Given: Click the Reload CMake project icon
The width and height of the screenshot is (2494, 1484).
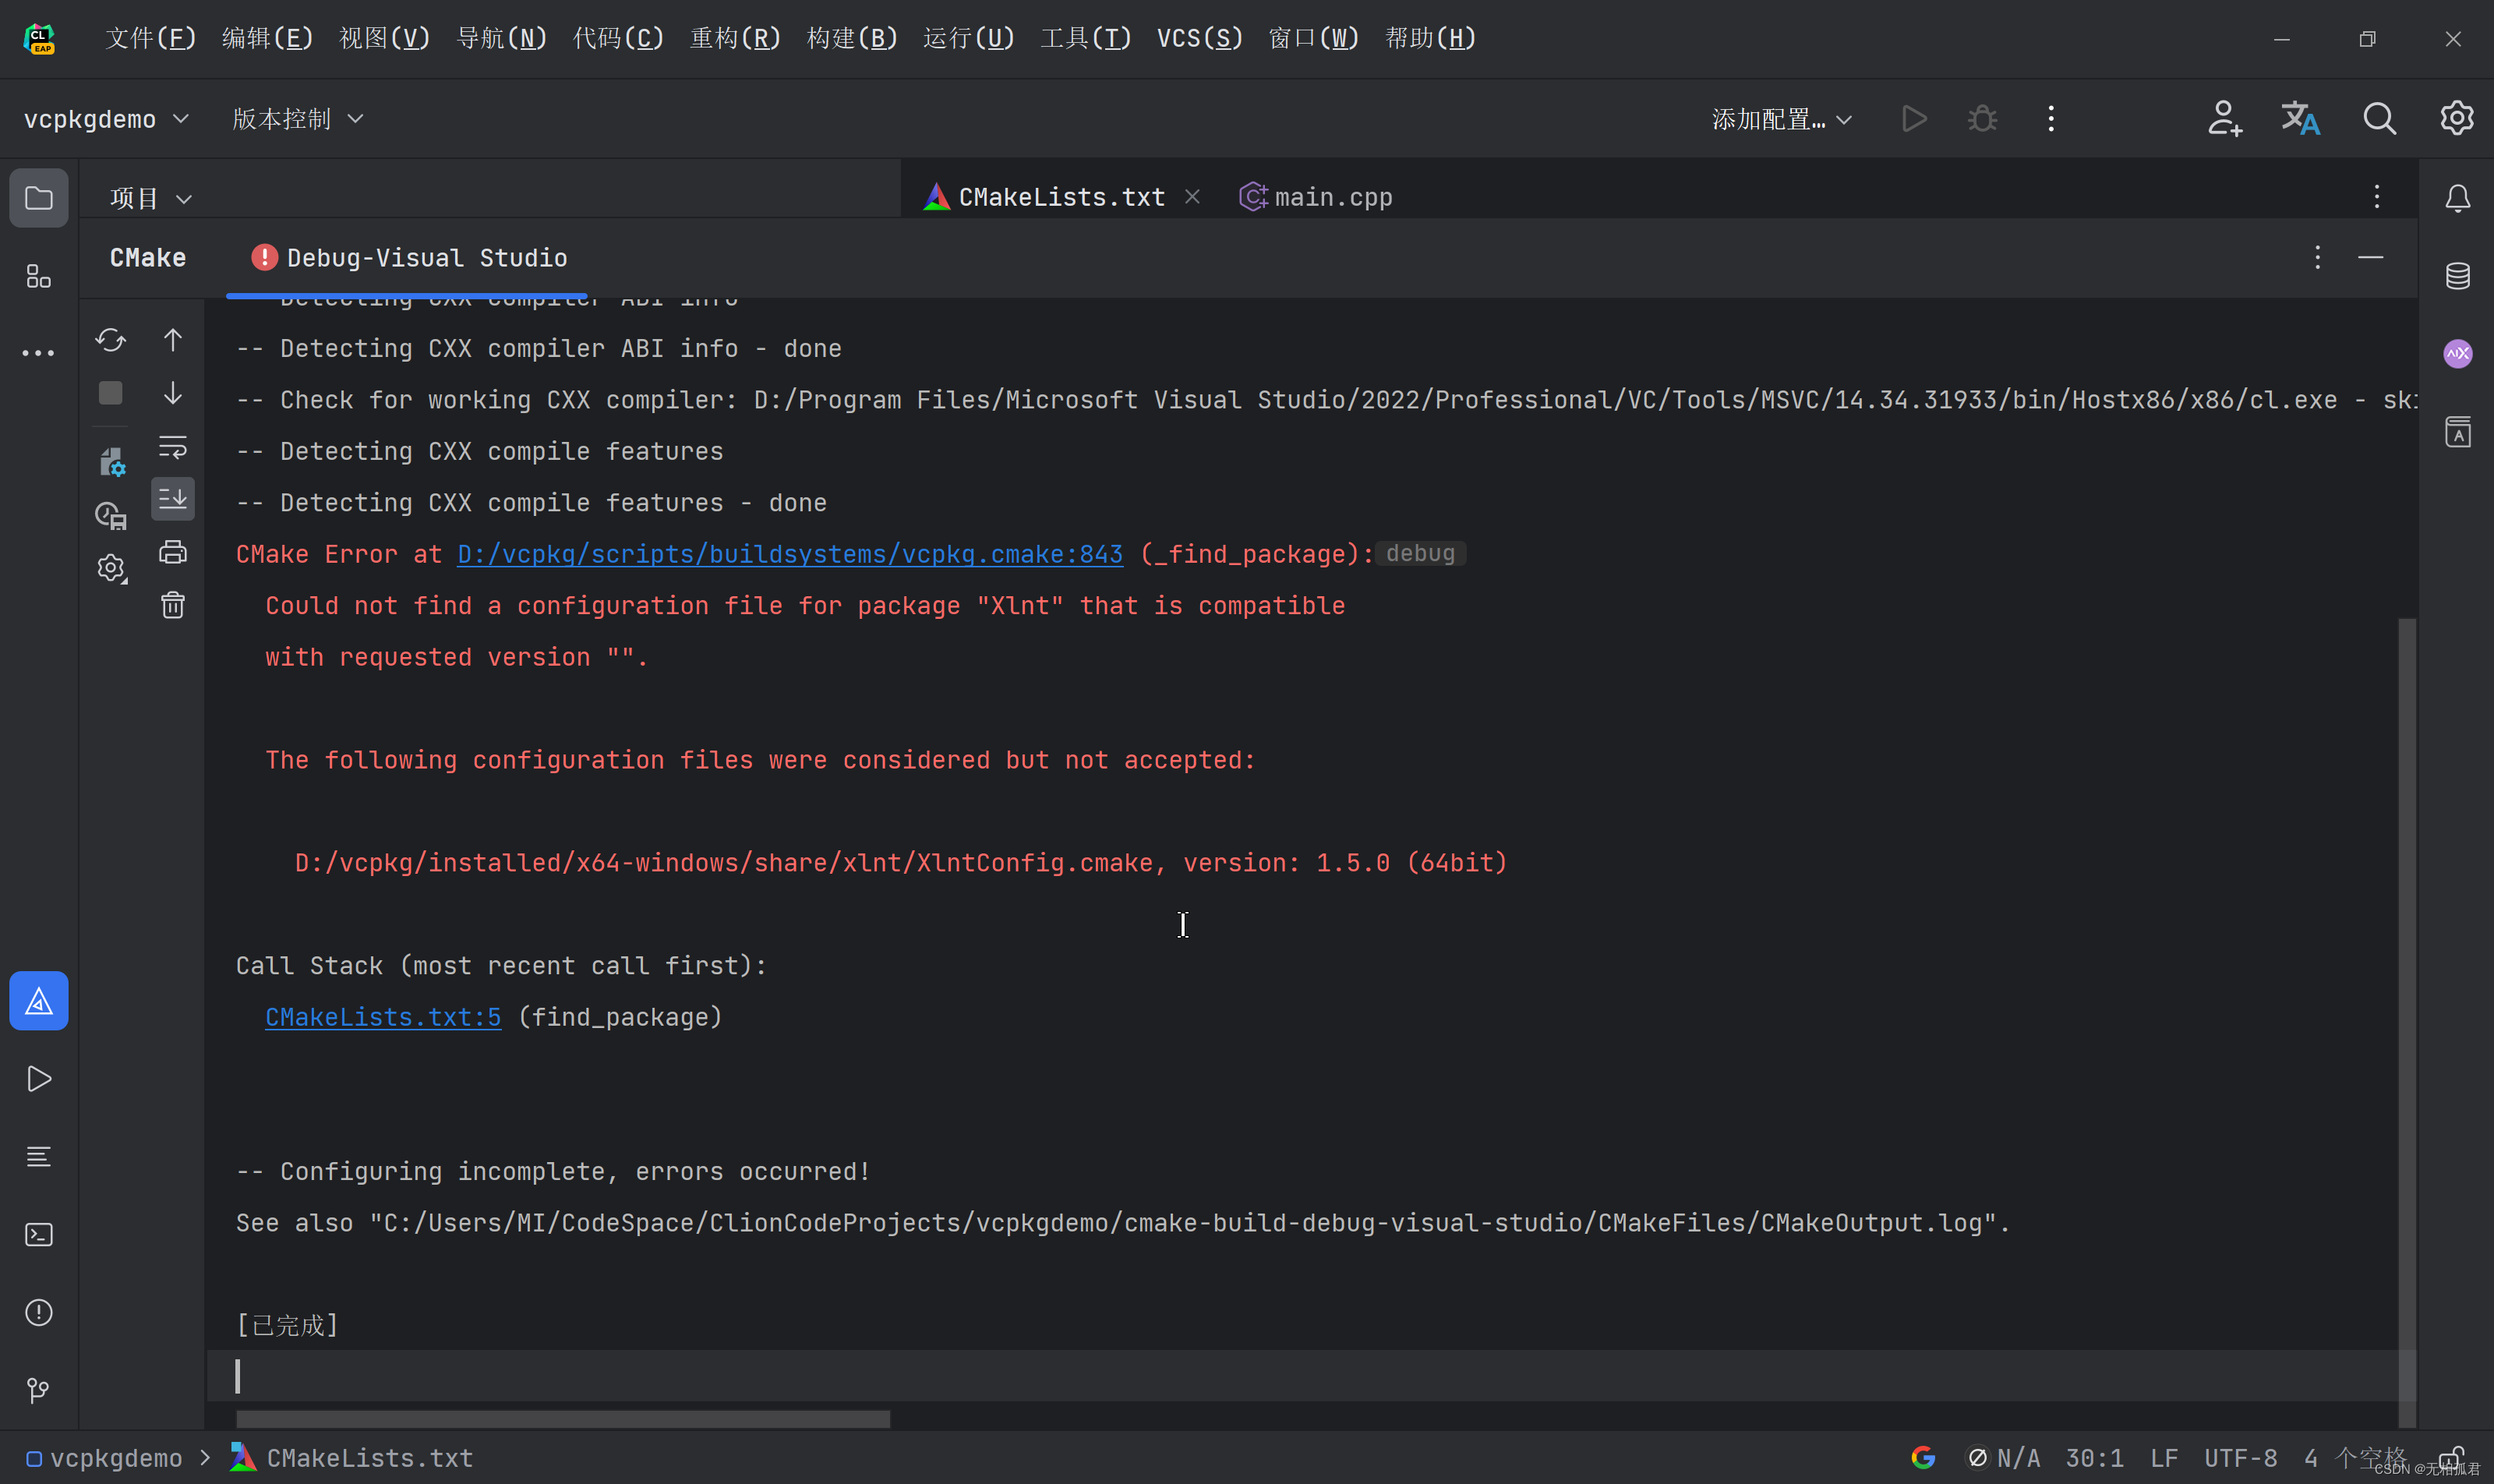Looking at the screenshot, I should coord(110,340).
